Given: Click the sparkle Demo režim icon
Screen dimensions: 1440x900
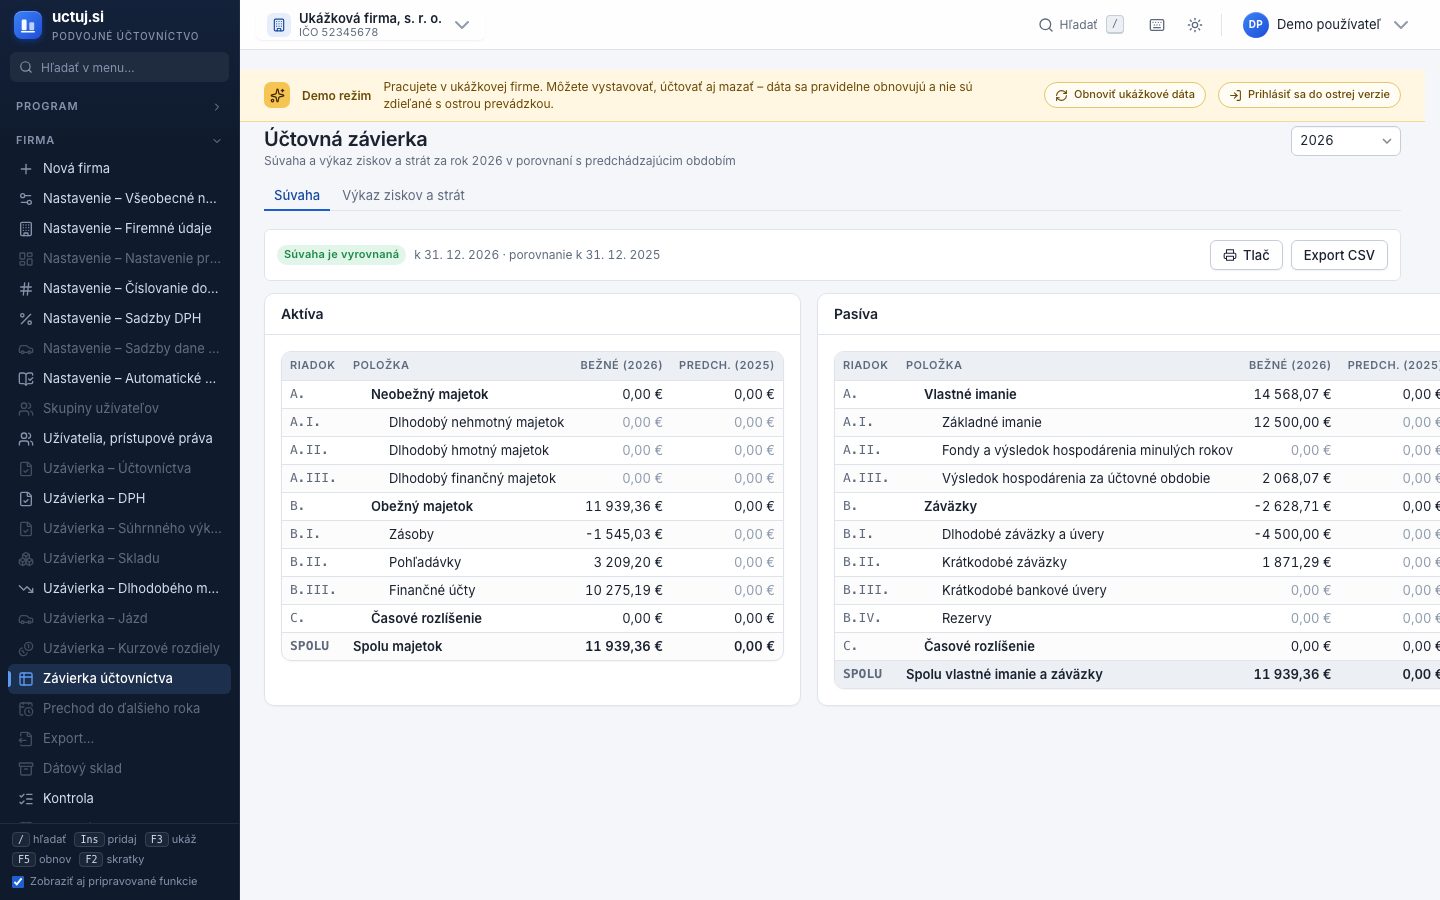Looking at the screenshot, I should coord(277,95).
